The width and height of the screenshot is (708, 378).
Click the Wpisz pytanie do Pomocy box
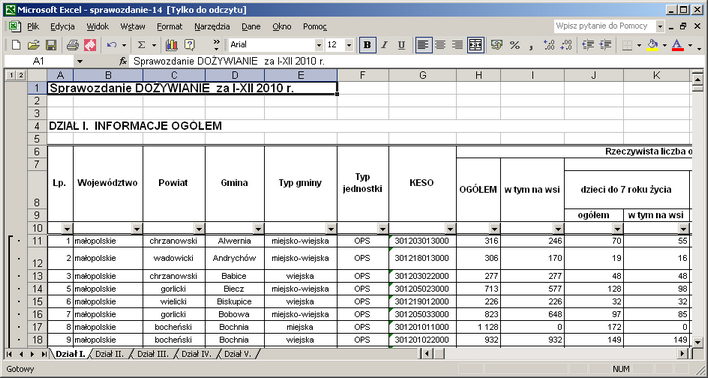604,26
